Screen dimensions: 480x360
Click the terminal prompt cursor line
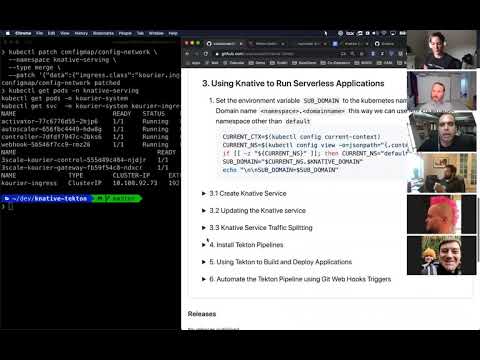[x=7, y=207]
